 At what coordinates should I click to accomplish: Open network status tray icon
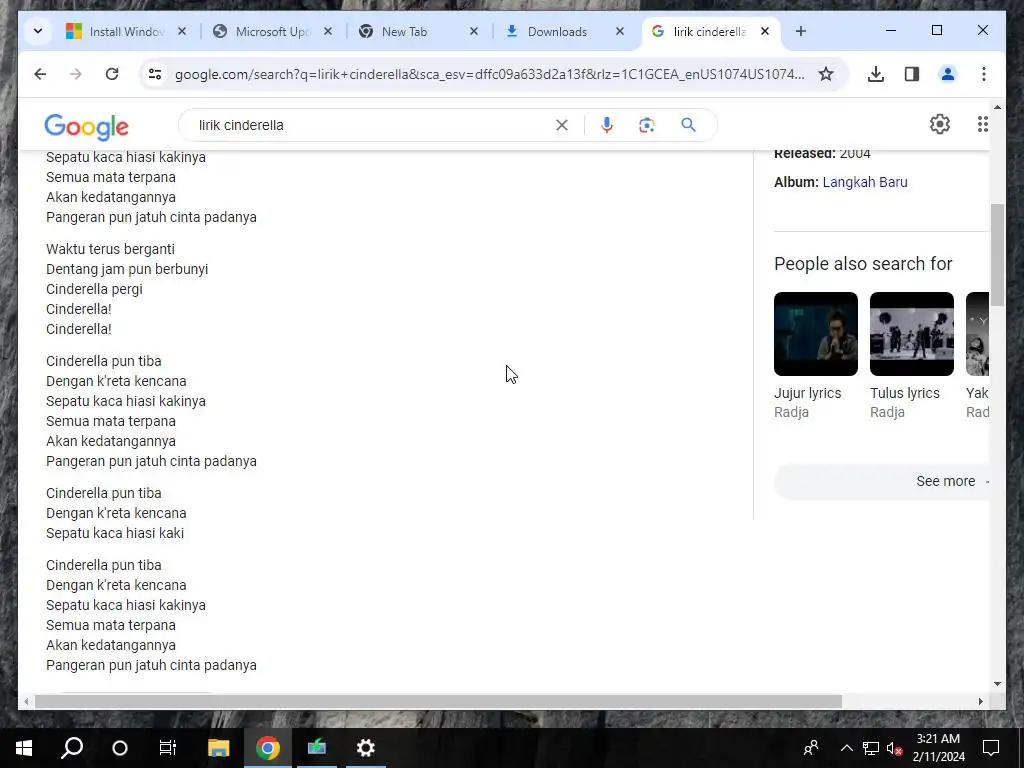point(871,748)
